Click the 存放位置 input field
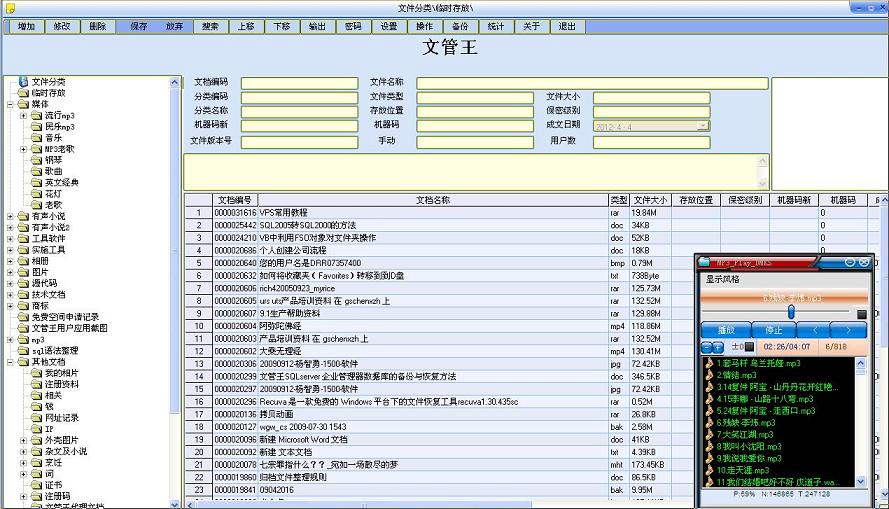The width and height of the screenshot is (889, 509). 475,112
